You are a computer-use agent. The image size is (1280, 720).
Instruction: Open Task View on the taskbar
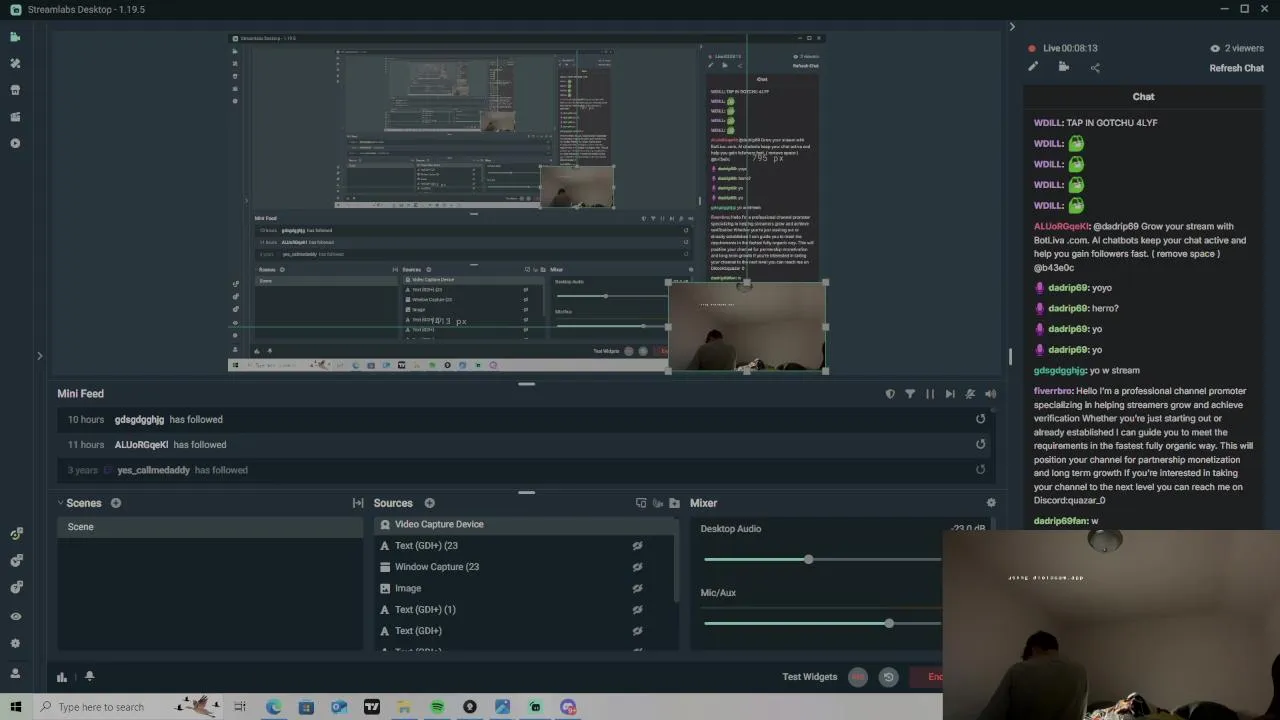[240, 707]
